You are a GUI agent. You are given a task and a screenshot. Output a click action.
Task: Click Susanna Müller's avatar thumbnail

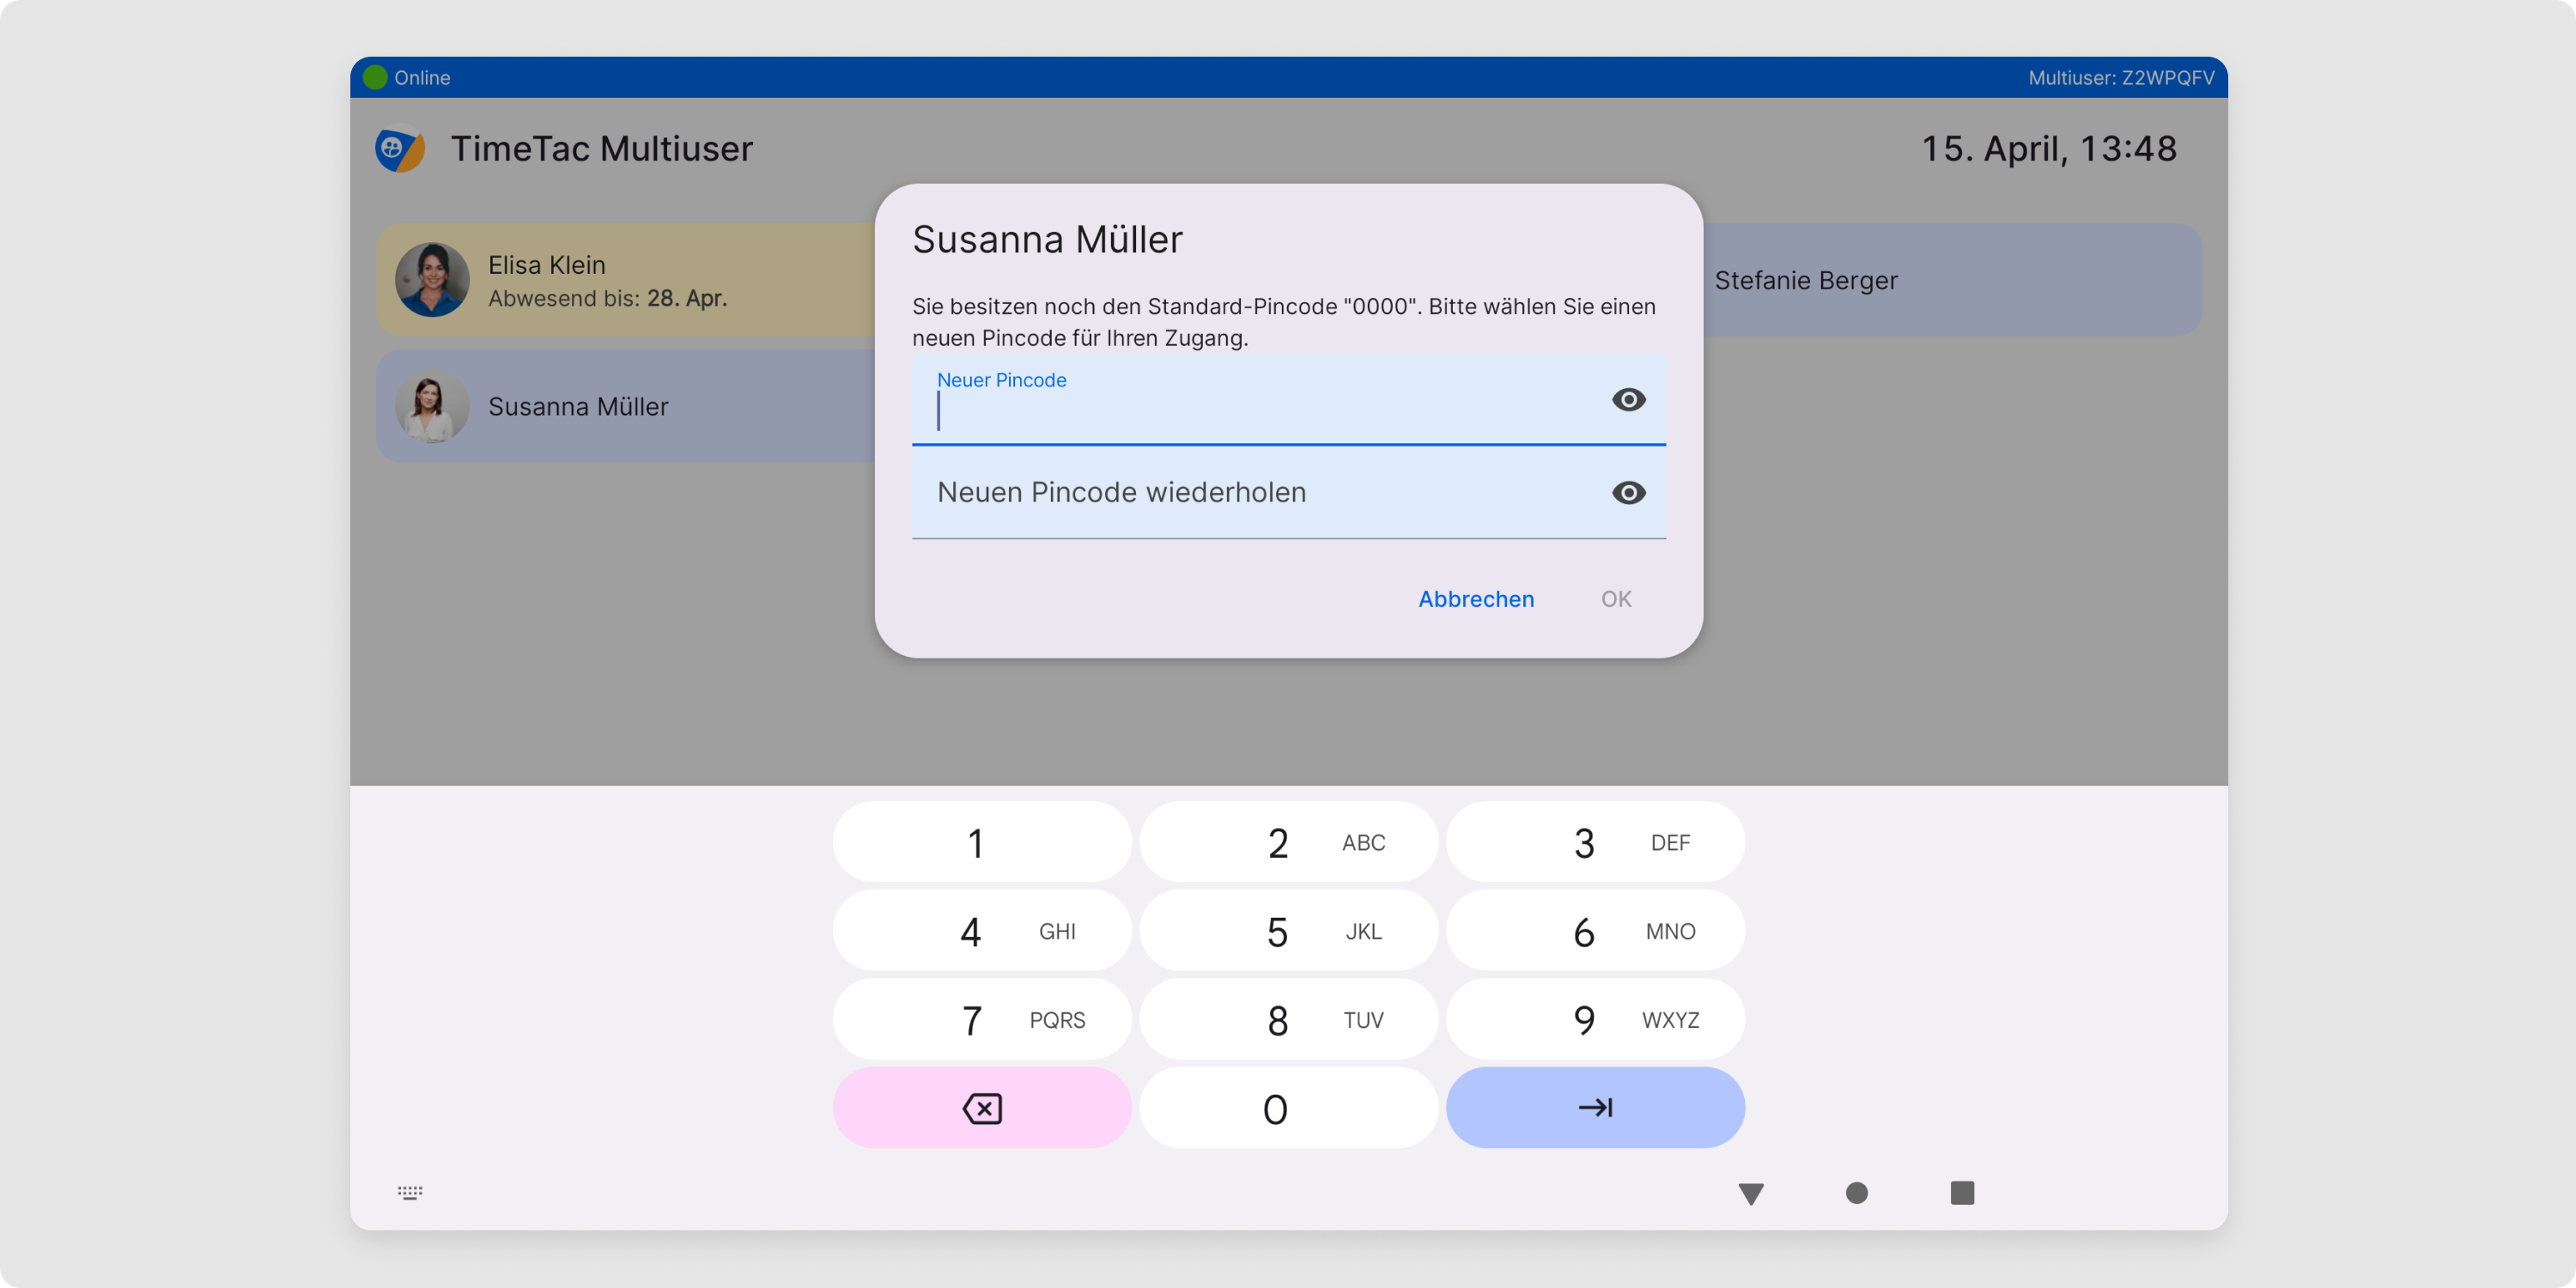coord(432,407)
